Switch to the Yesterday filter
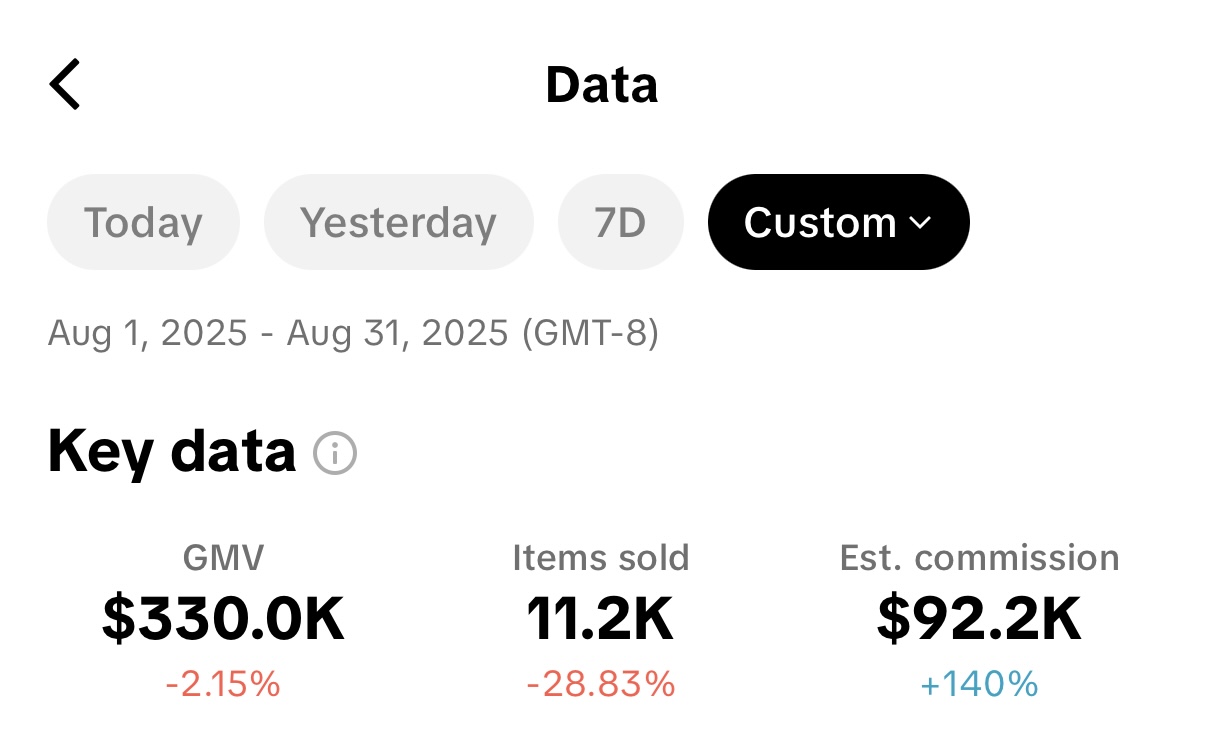This screenshot has width=1205, height=736. pos(399,222)
